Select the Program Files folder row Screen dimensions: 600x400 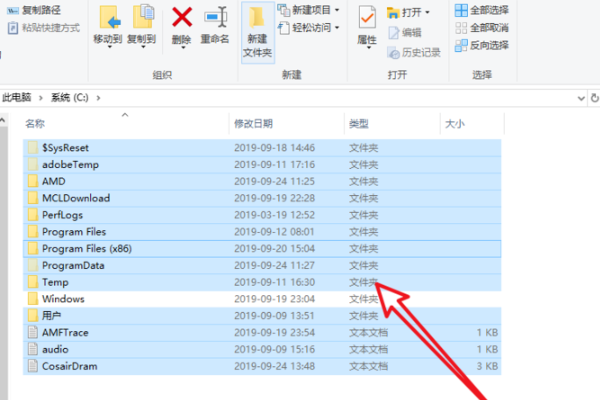click(x=262, y=232)
